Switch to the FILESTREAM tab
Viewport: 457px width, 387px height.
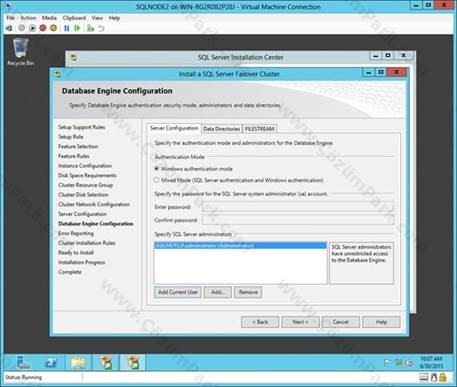pos(259,129)
